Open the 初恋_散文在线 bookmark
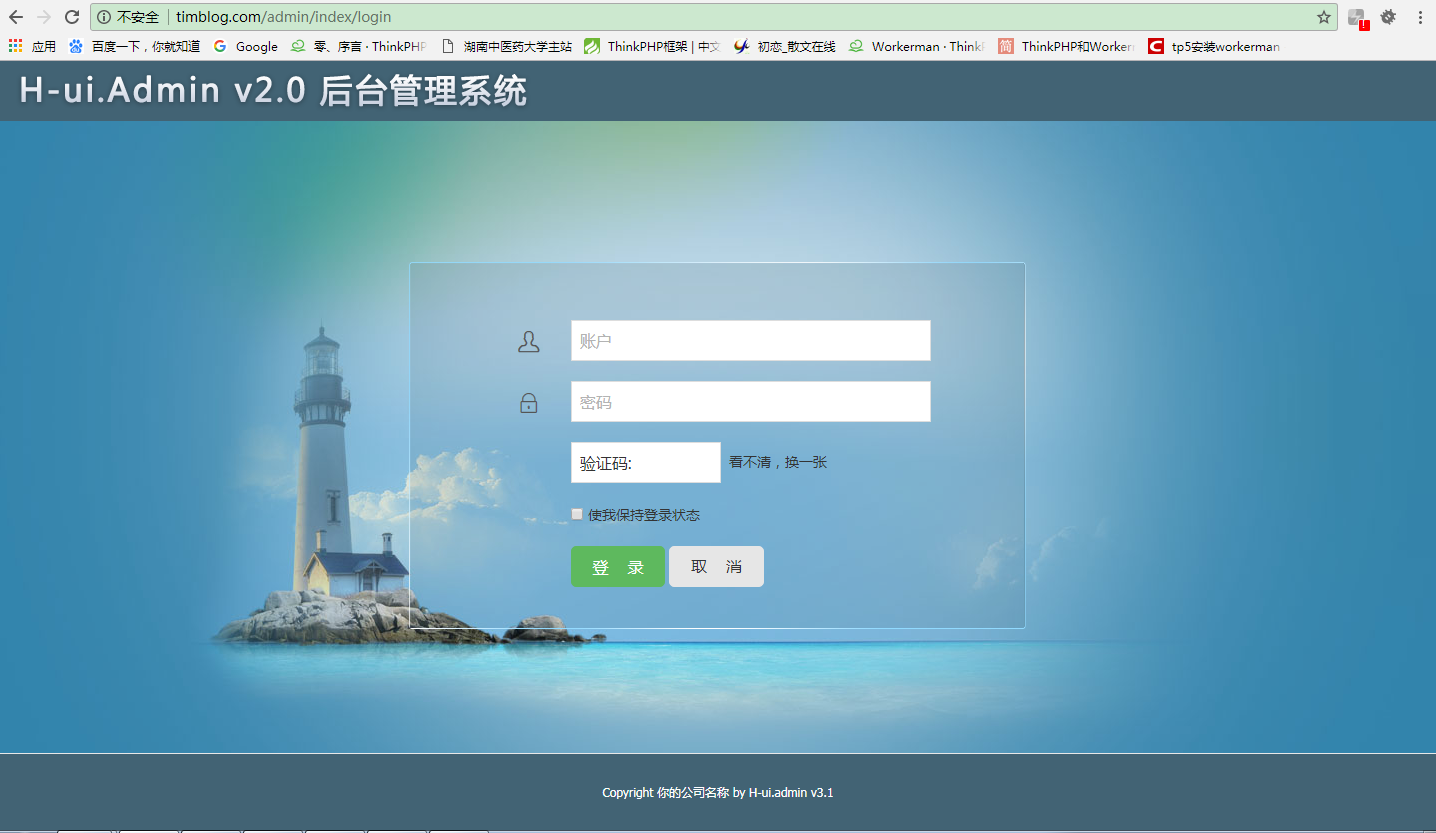 click(x=784, y=46)
